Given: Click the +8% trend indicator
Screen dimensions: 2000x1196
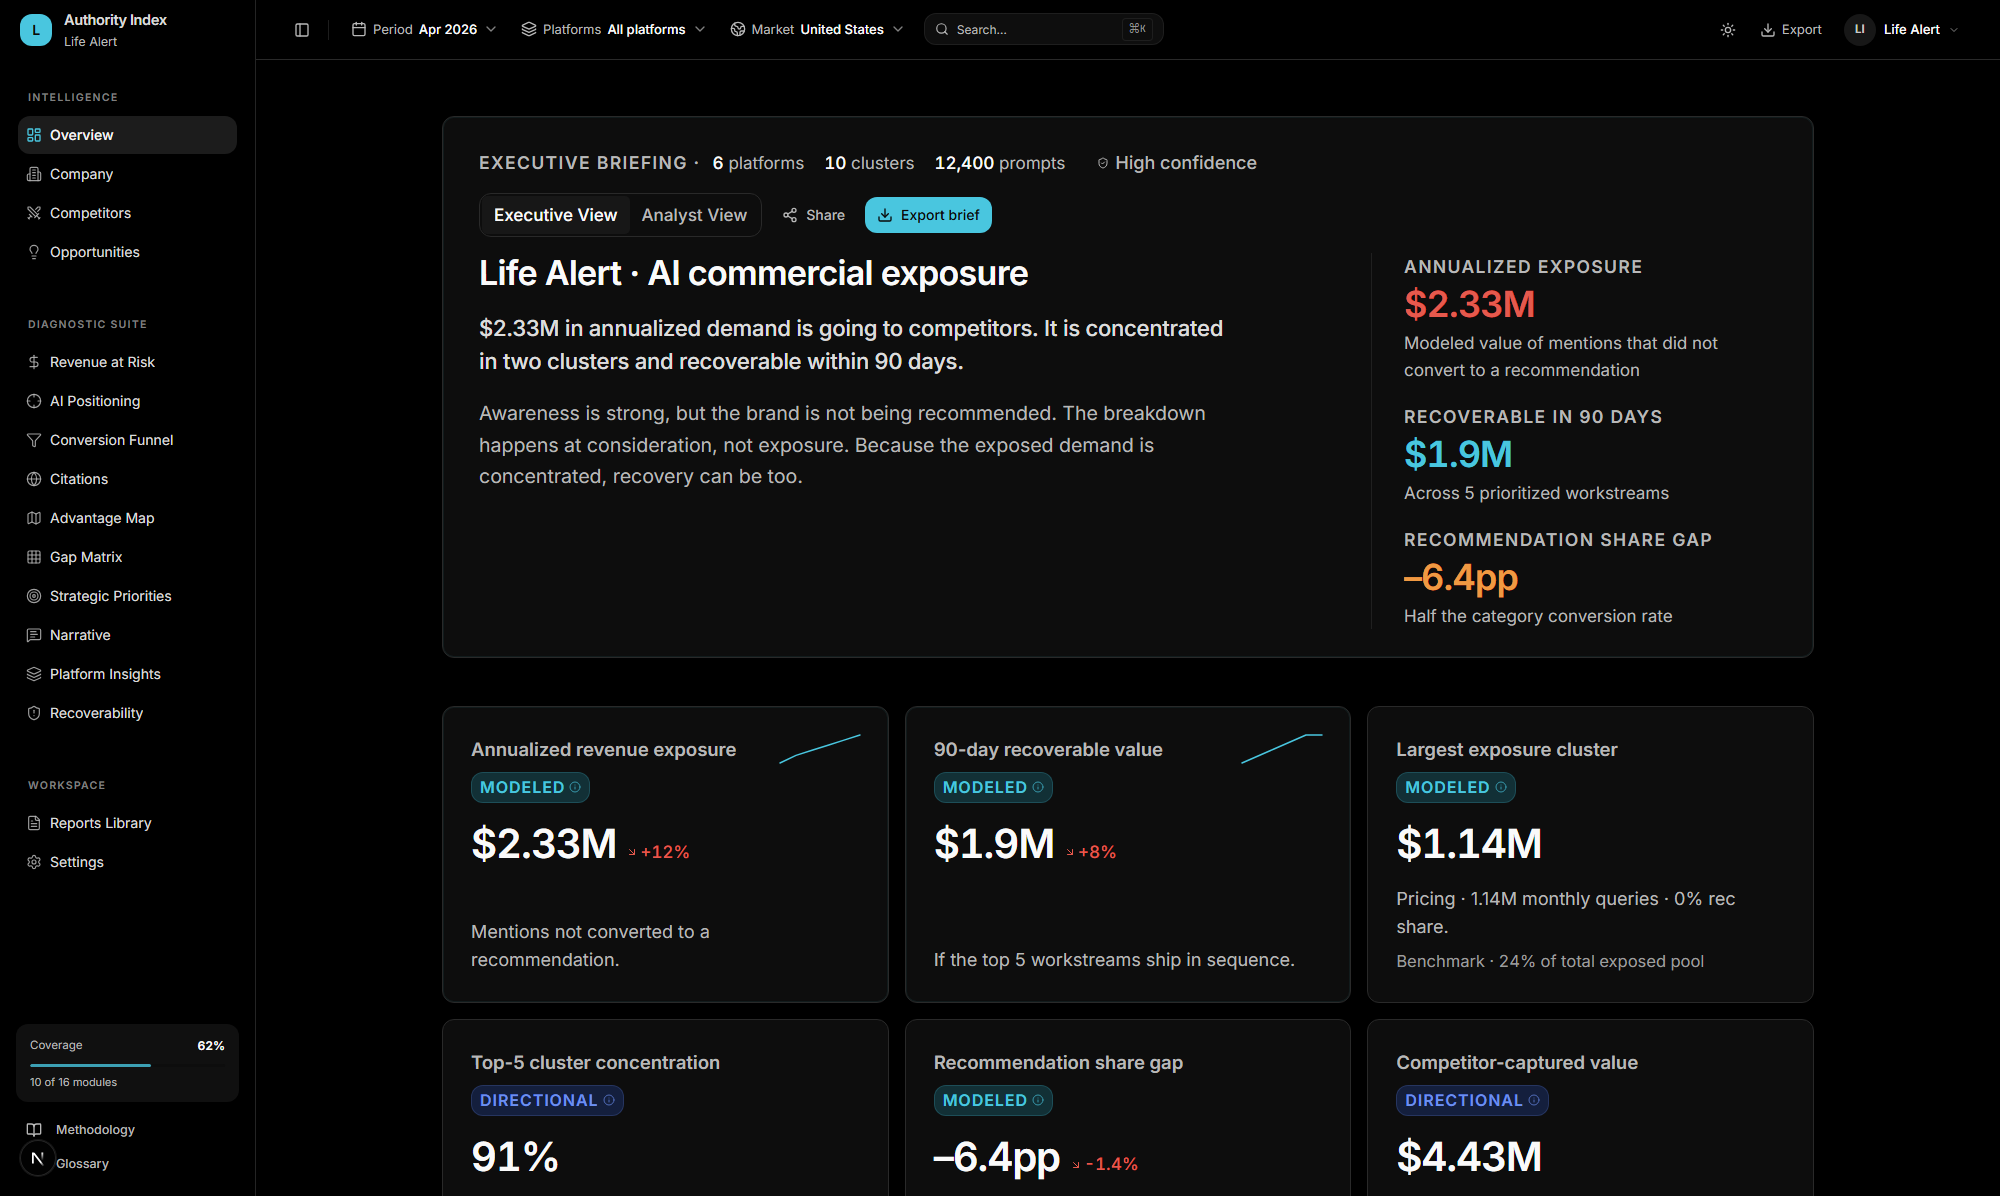Looking at the screenshot, I should pyautogui.click(x=1091, y=852).
